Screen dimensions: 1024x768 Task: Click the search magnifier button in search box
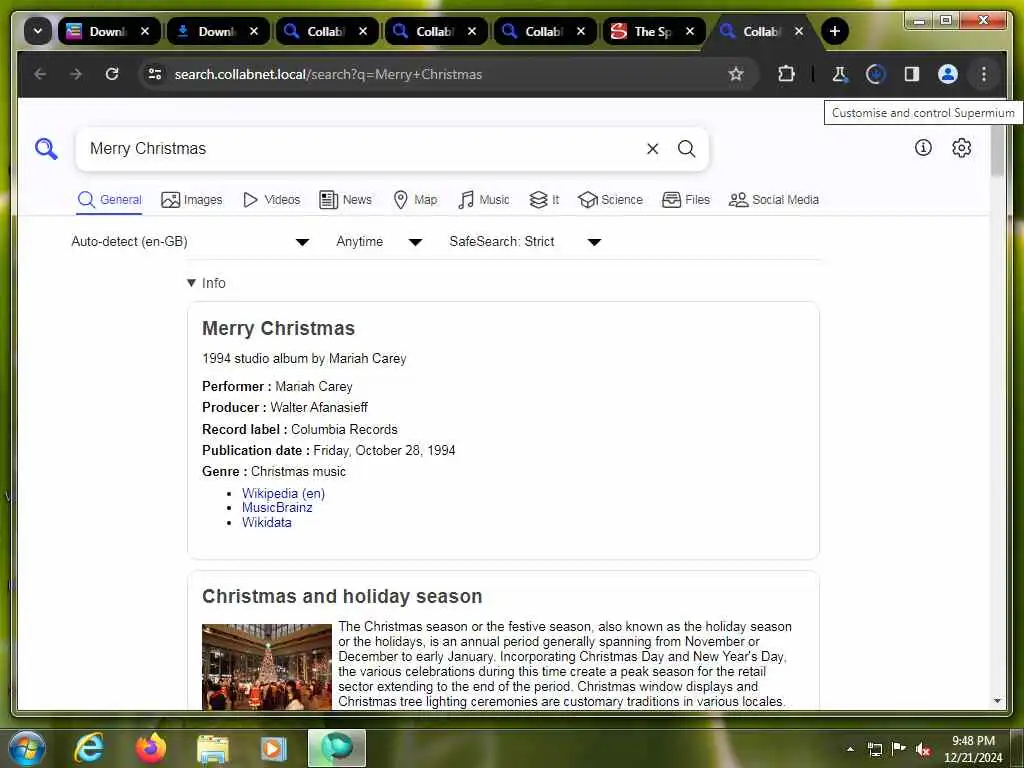[686, 149]
